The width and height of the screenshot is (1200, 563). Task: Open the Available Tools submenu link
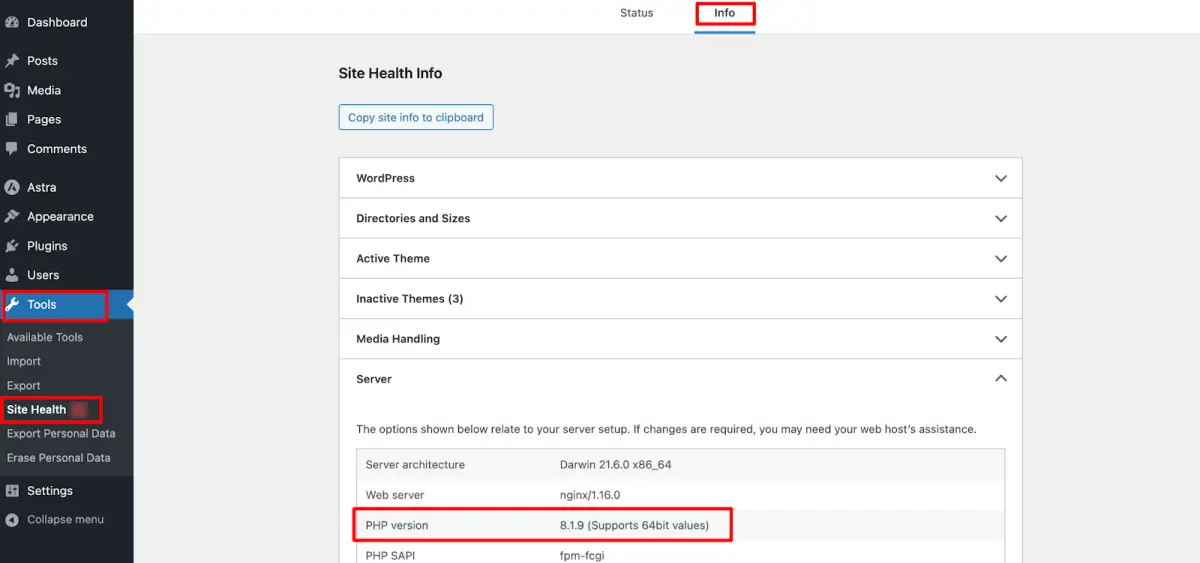point(45,337)
